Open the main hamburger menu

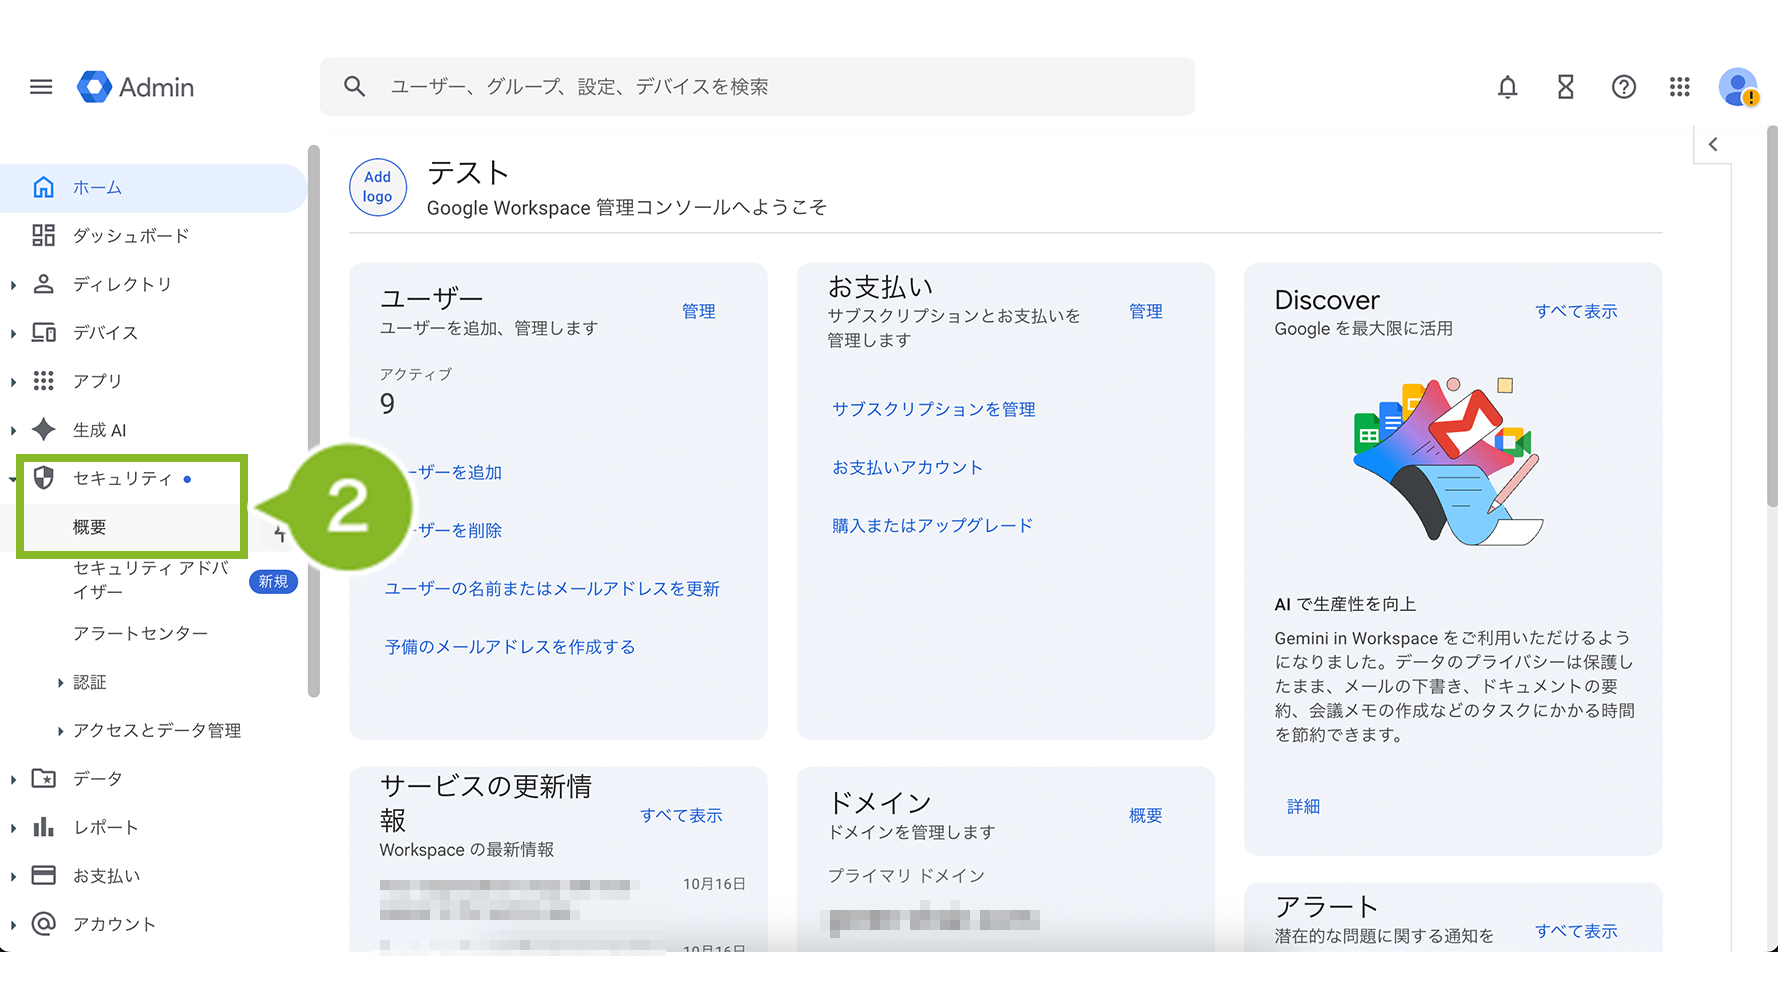[x=41, y=87]
